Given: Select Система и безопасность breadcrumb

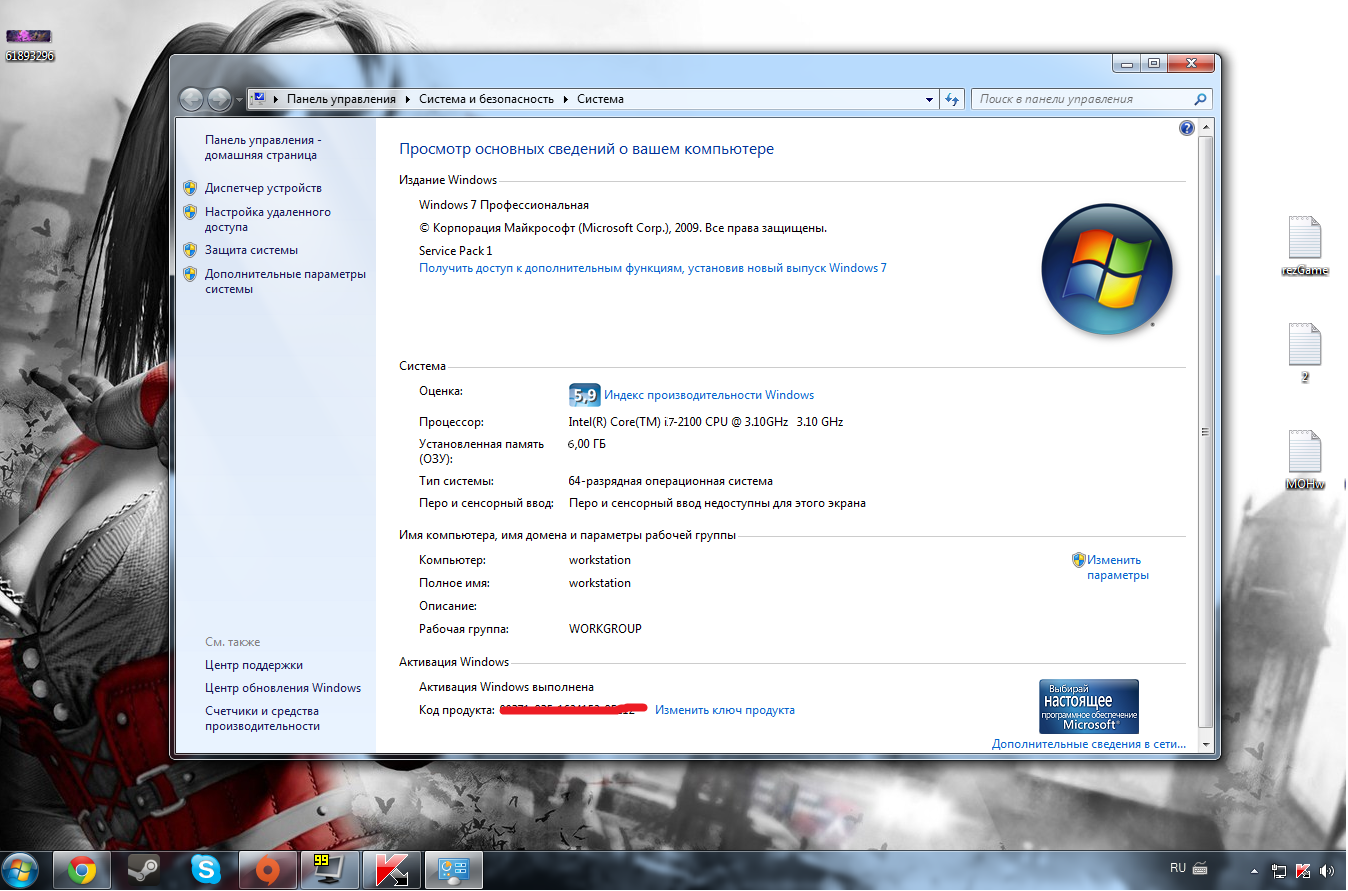Looking at the screenshot, I should pos(486,99).
